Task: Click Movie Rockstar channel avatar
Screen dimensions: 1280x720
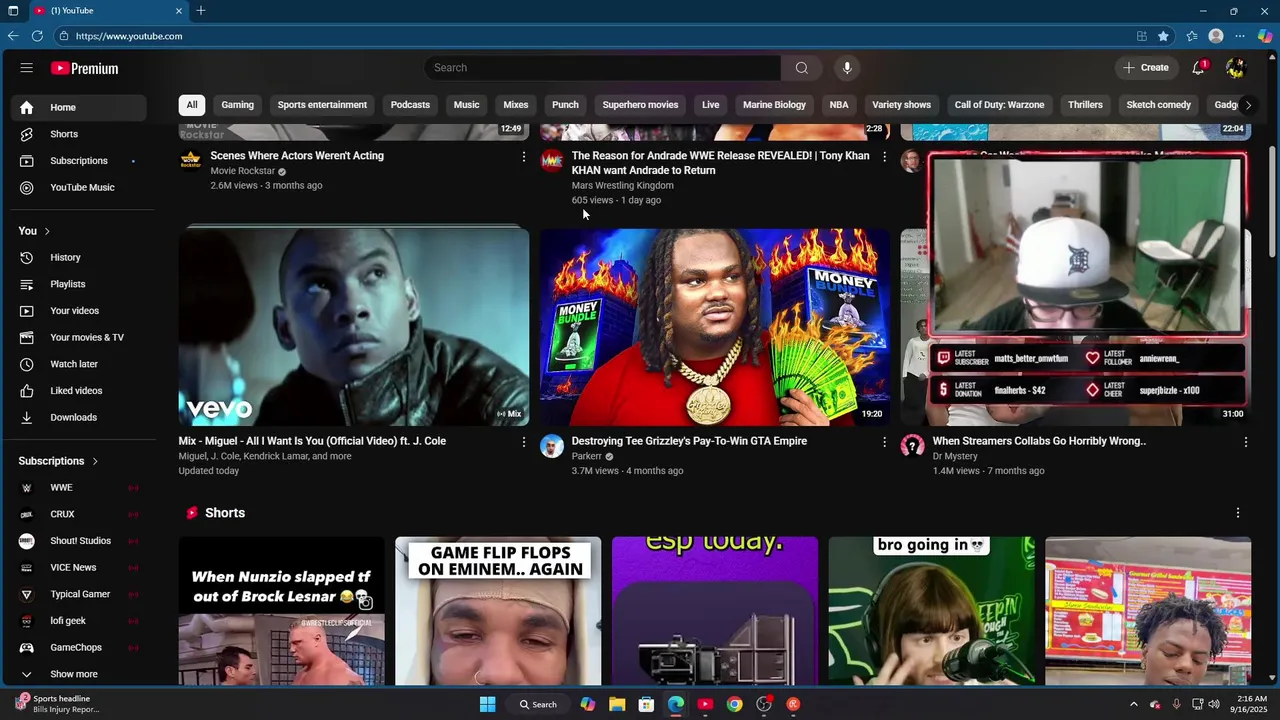Action: (x=191, y=161)
